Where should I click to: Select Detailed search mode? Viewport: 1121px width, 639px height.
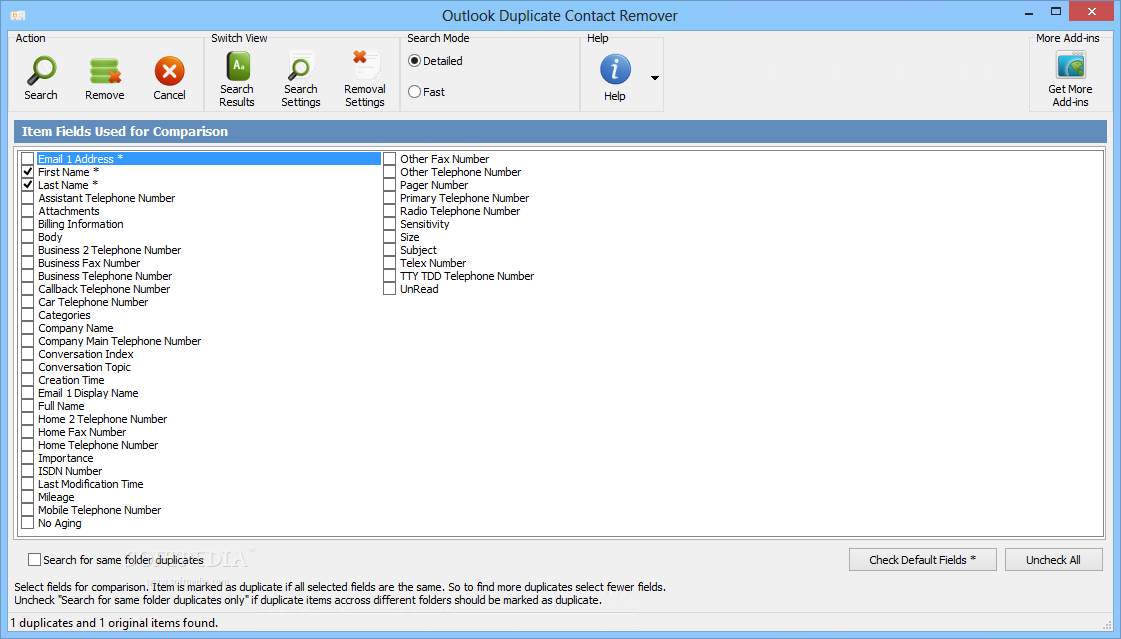coord(415,61)
